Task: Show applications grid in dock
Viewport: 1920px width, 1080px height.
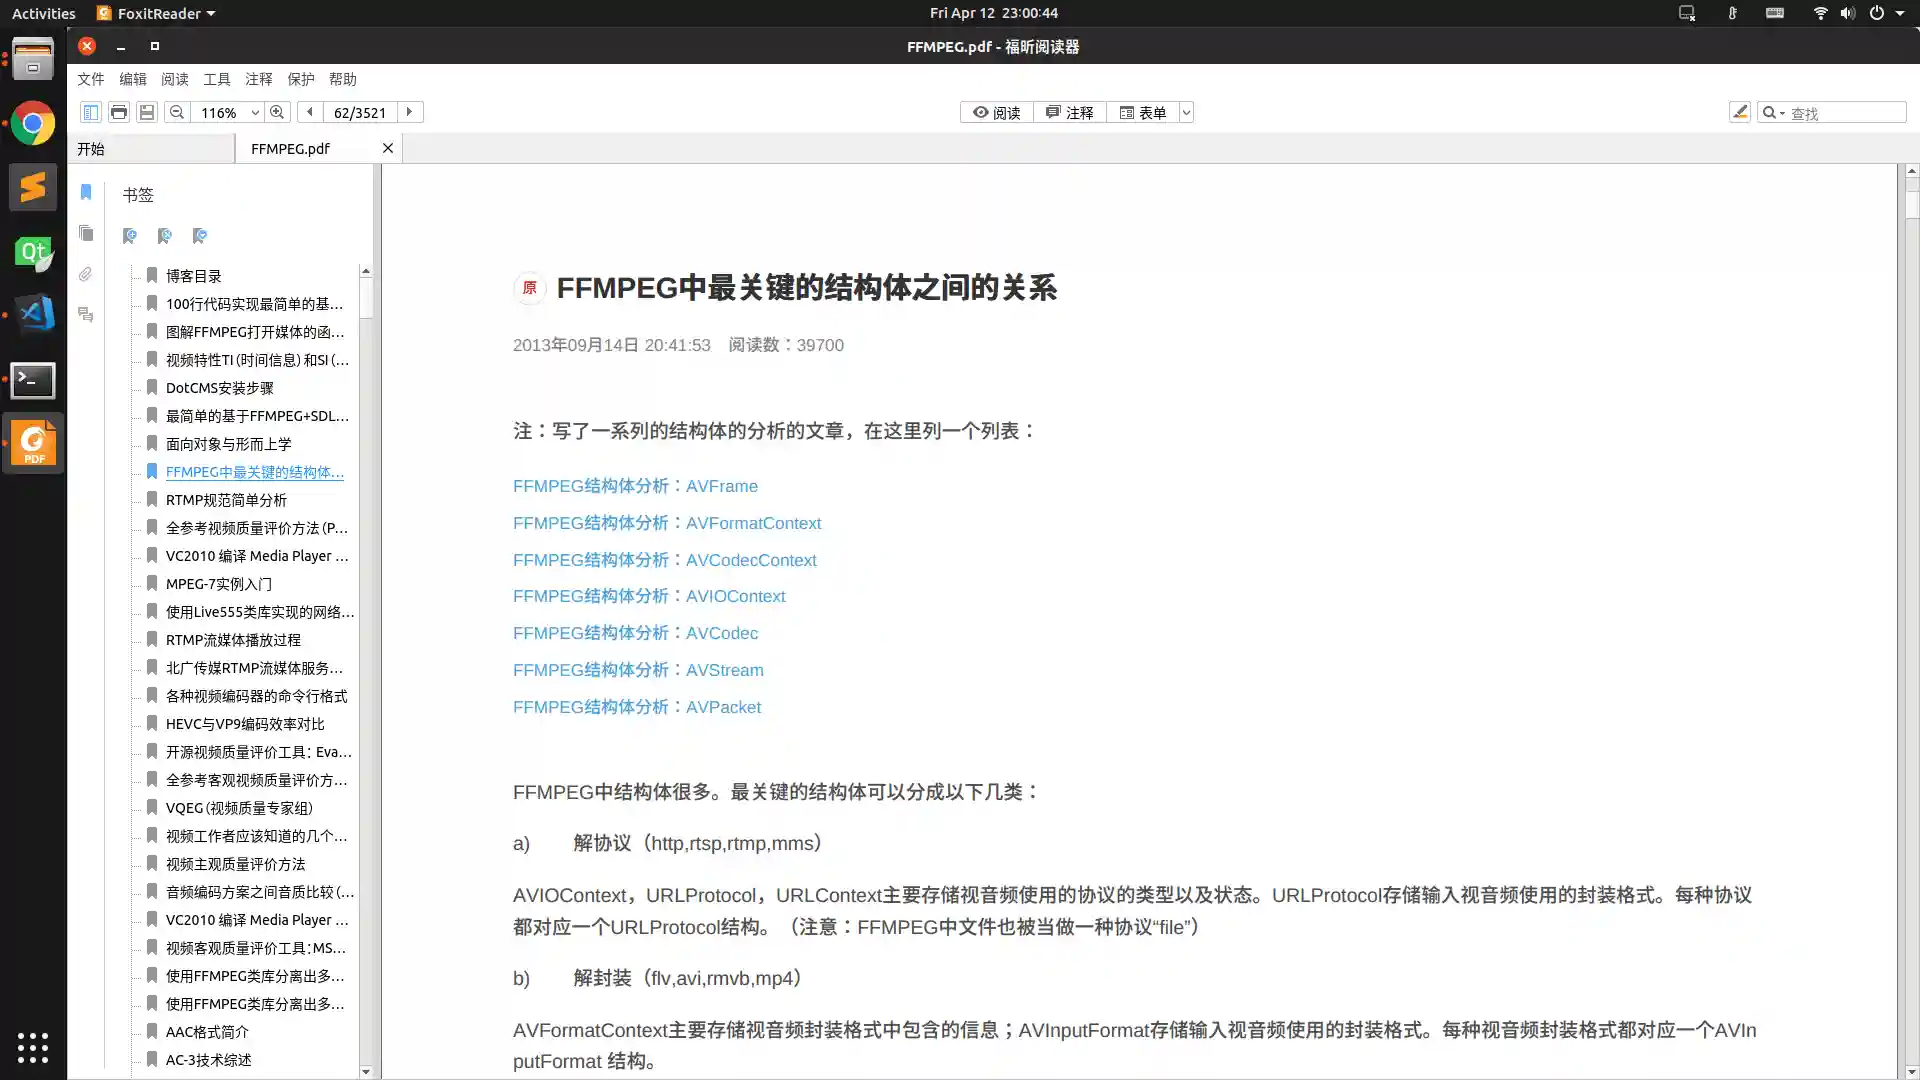Action: pyautogui.click(x=33, y=1047)
